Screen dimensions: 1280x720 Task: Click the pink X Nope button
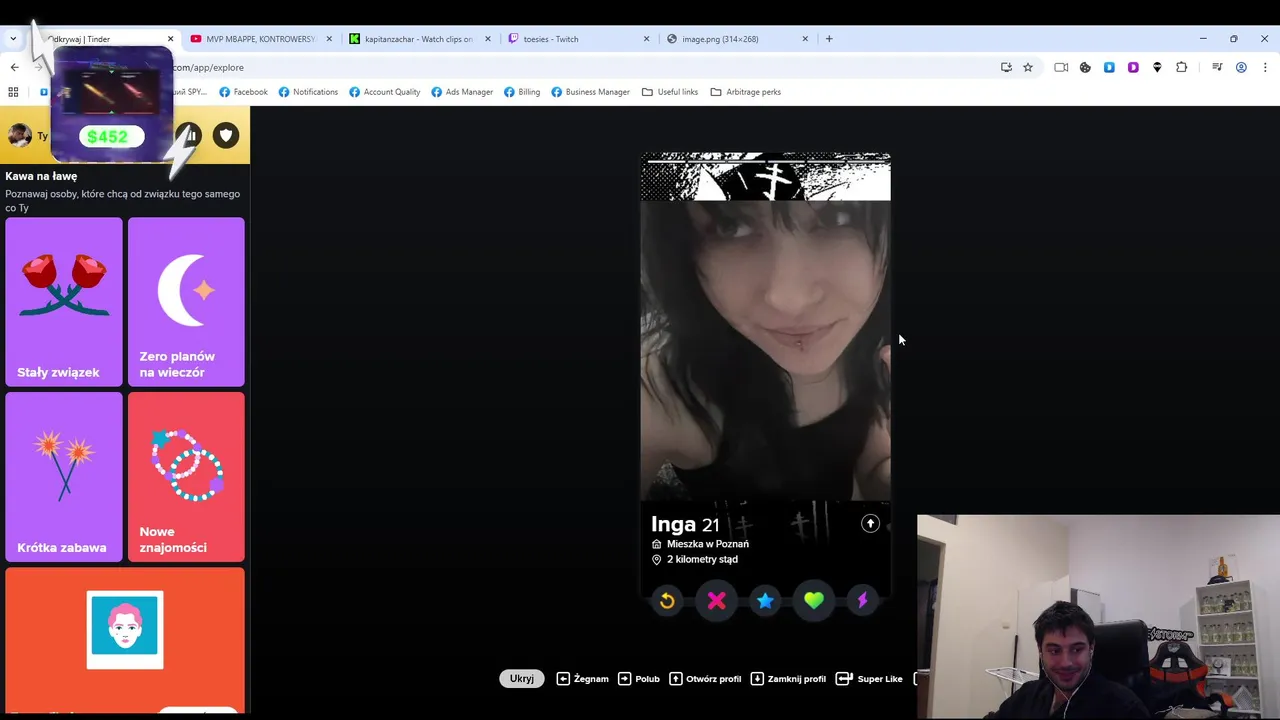coord(716,600)
